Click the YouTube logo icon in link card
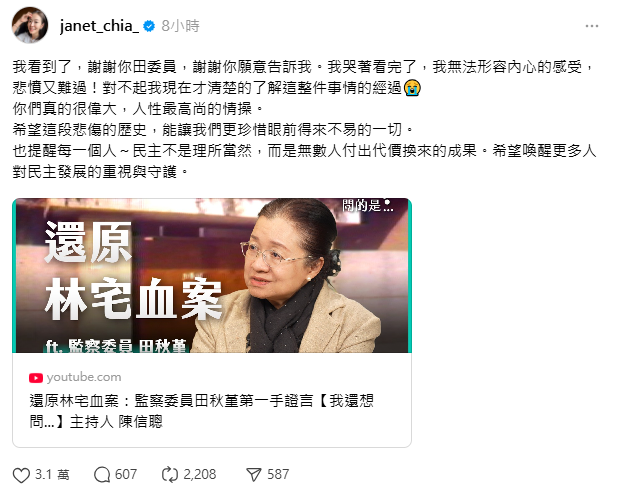Viewport: 621px width, 494px height. tap(36, 378)
